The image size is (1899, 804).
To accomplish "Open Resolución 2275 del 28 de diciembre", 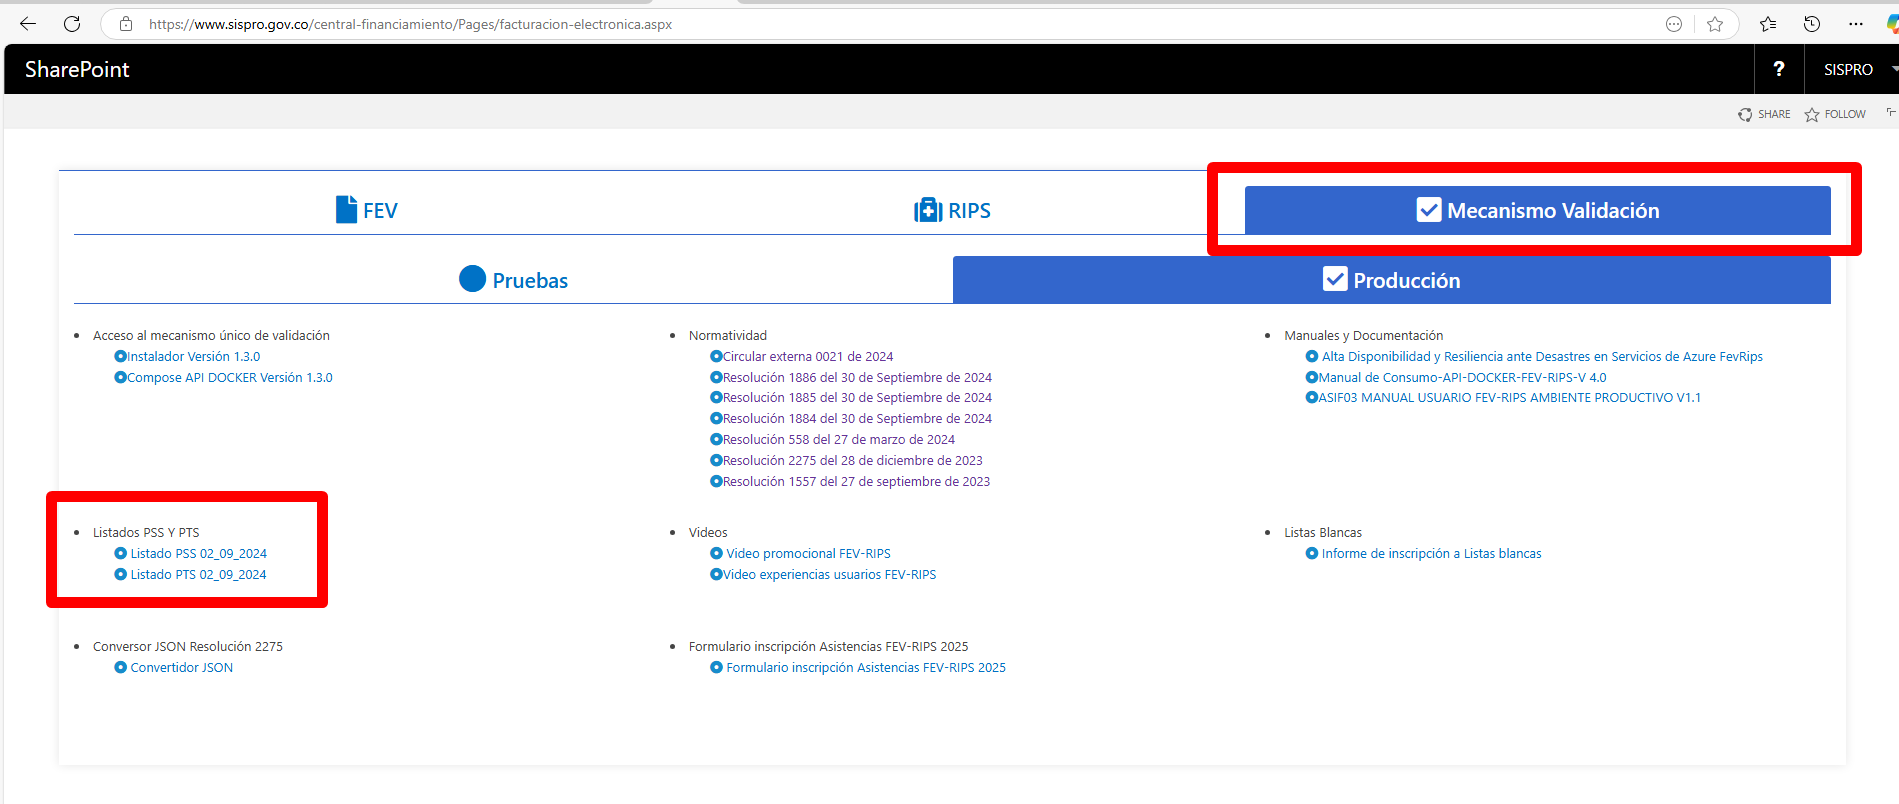I will 852,461.
